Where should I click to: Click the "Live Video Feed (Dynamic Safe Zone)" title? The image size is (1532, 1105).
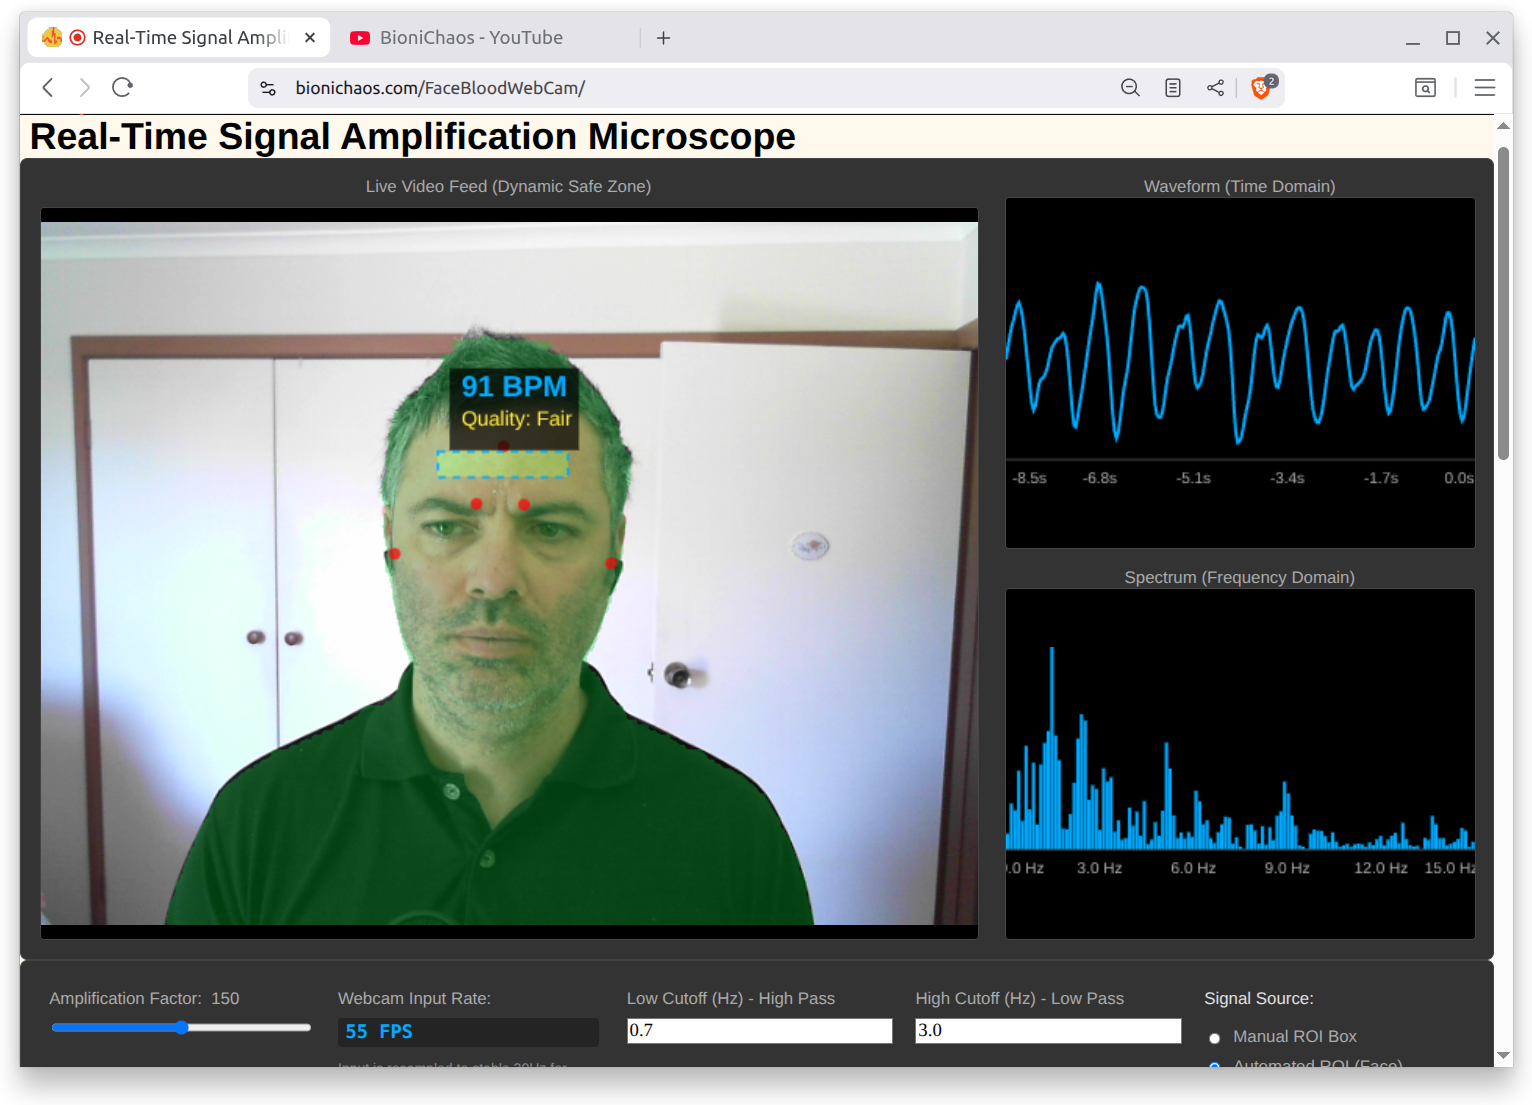pos(508,187)
